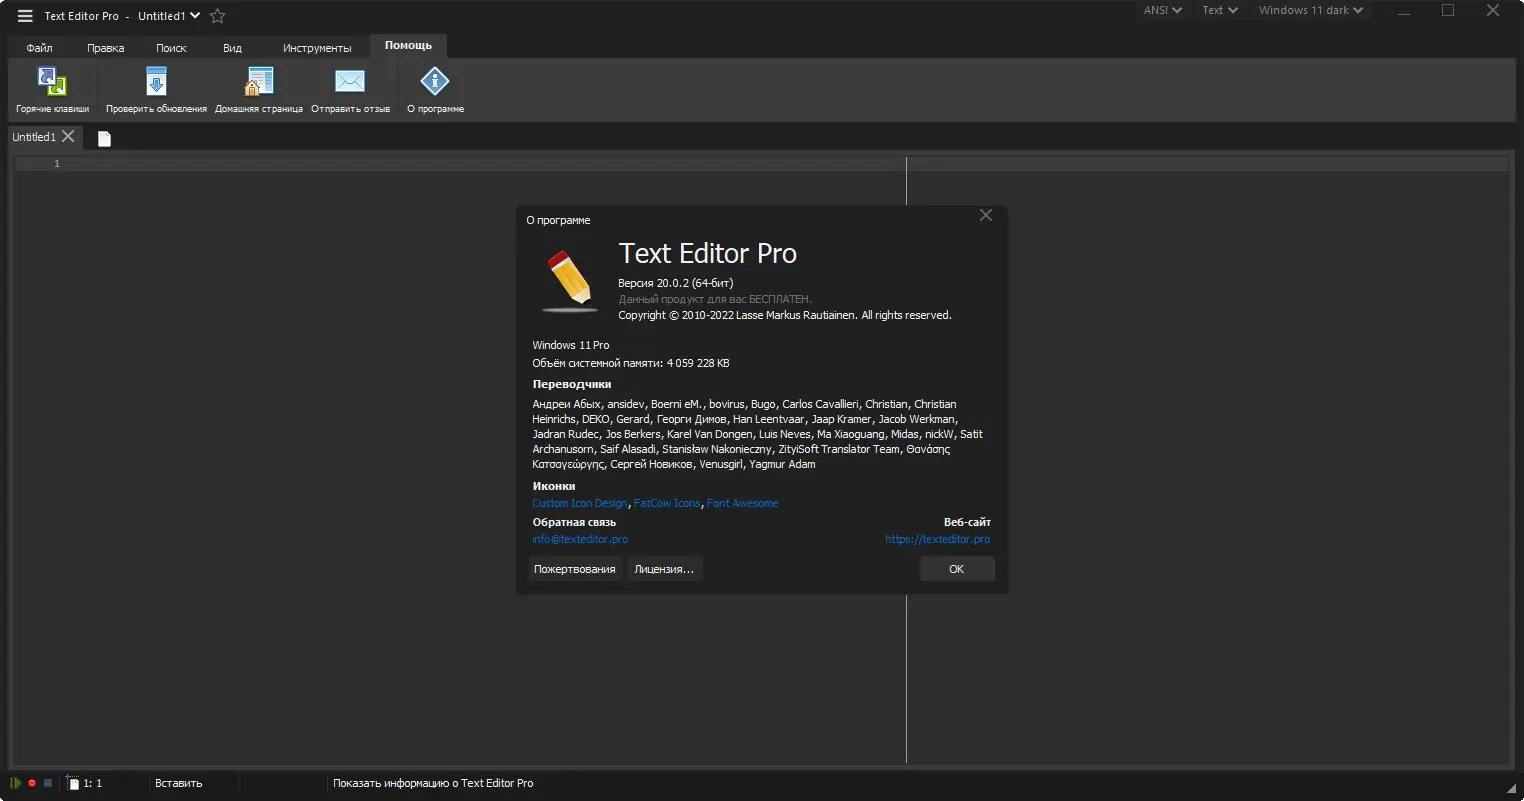Open the Text file type dropdown

(1218, 10)
